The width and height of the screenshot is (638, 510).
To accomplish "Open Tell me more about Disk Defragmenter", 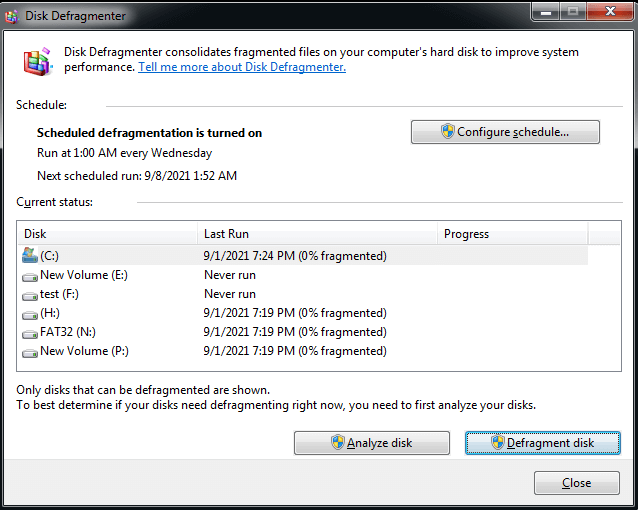I will click(242, 67).
